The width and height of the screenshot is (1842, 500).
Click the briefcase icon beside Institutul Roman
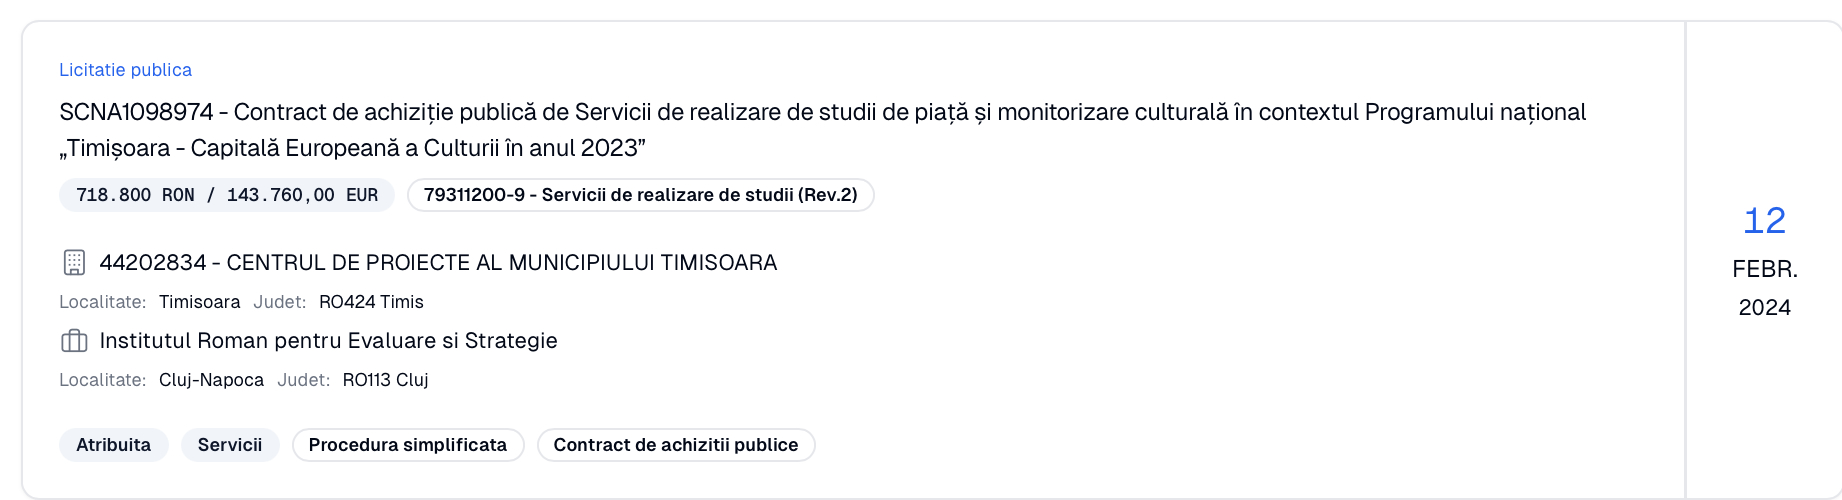(x=74, y=341)
